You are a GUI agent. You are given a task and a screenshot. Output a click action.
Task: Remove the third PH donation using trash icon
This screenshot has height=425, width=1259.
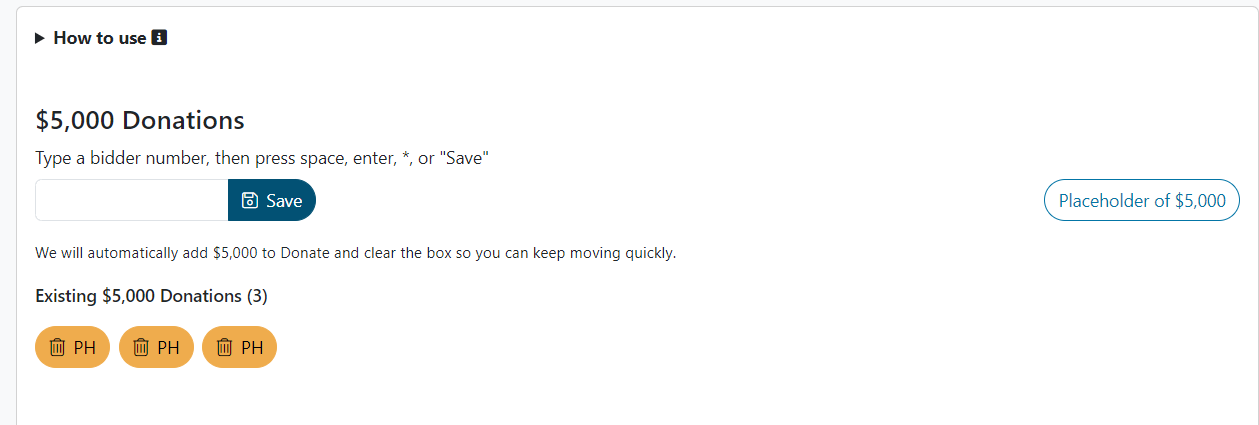[x=224, y=347]
